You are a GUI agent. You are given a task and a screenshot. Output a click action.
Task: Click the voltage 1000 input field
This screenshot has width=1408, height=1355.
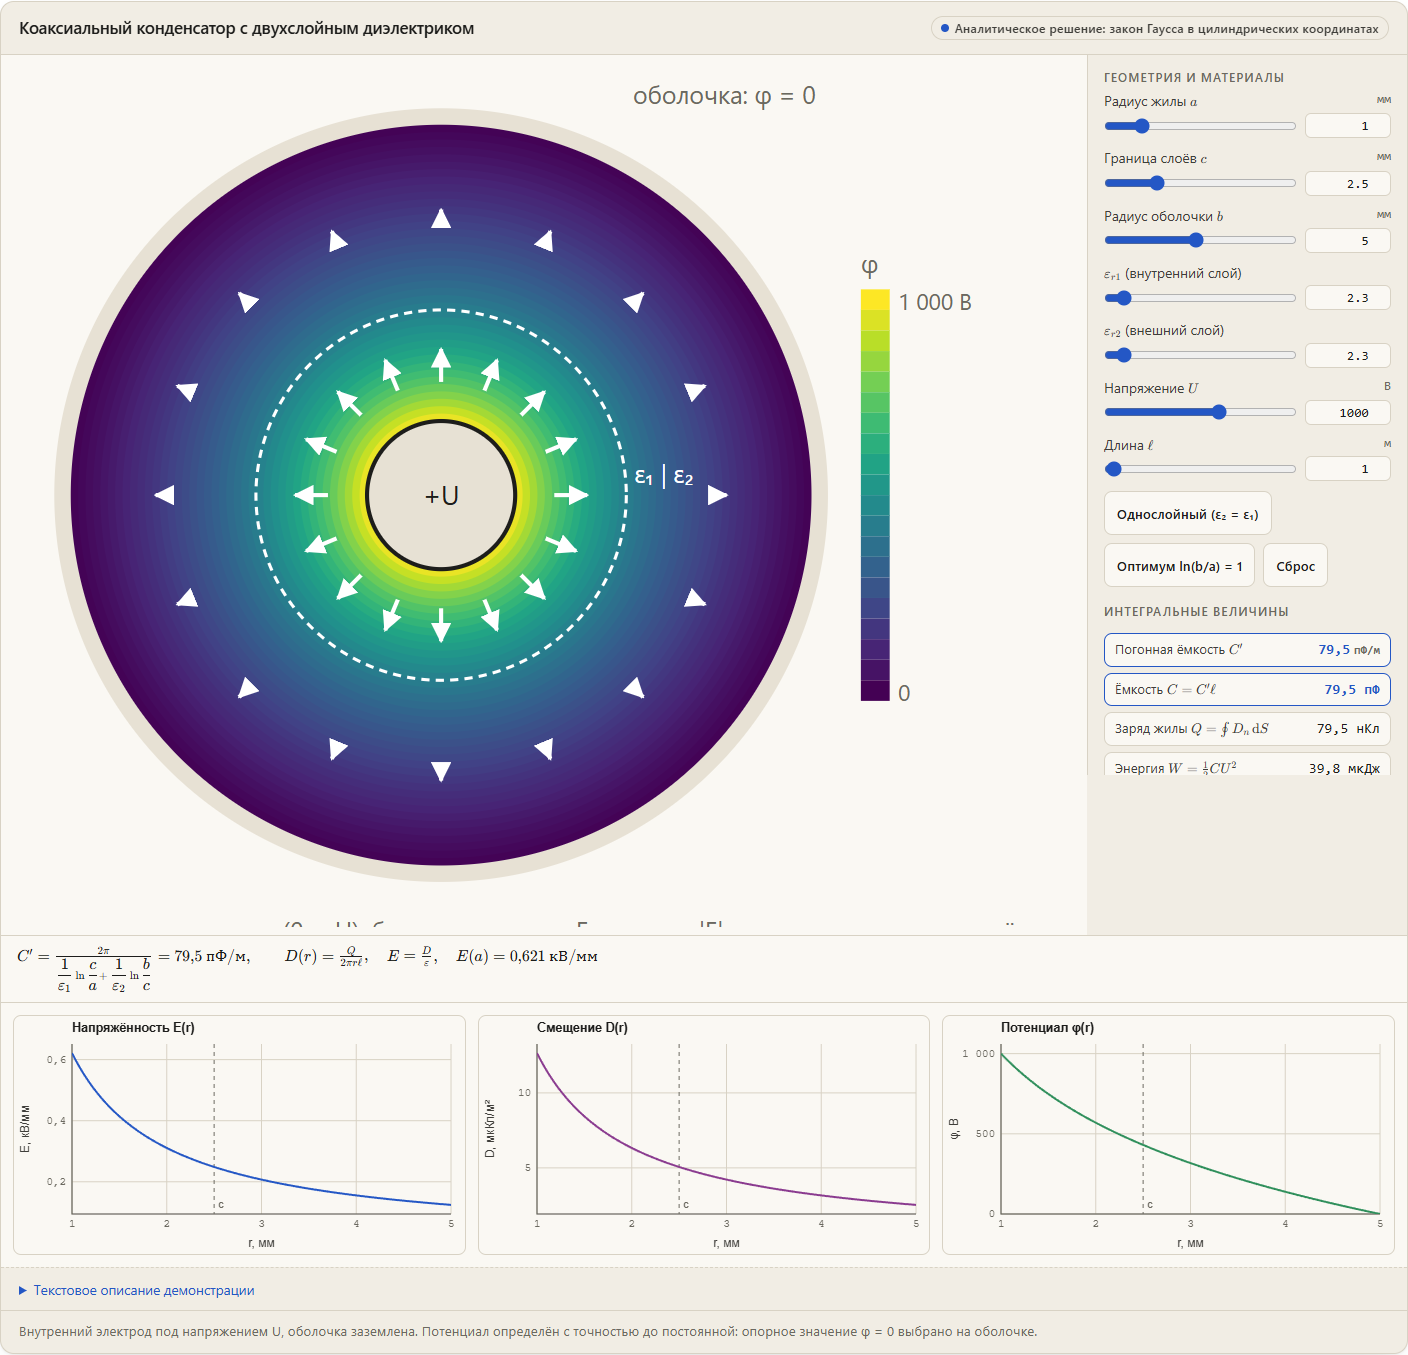[x=1348, y=412]
